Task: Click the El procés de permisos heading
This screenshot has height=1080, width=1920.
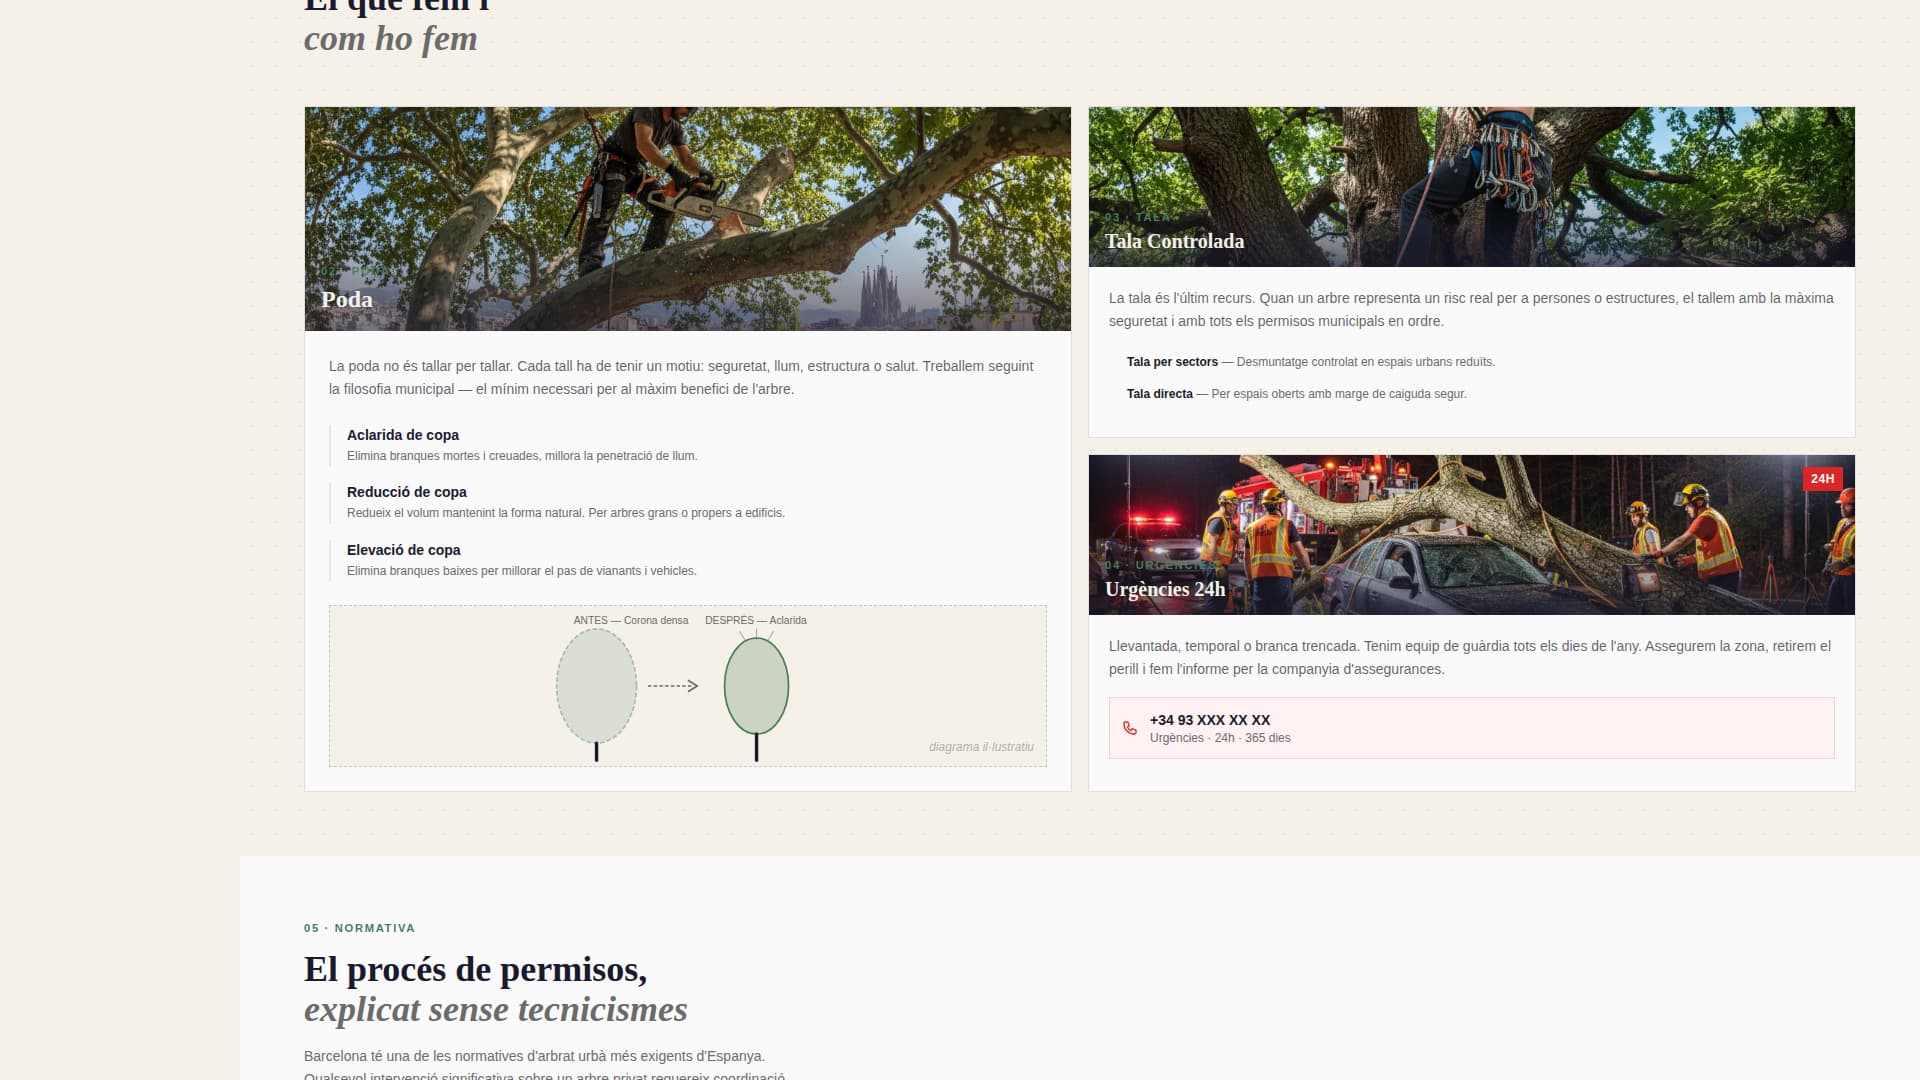Action: pos(476,969)
